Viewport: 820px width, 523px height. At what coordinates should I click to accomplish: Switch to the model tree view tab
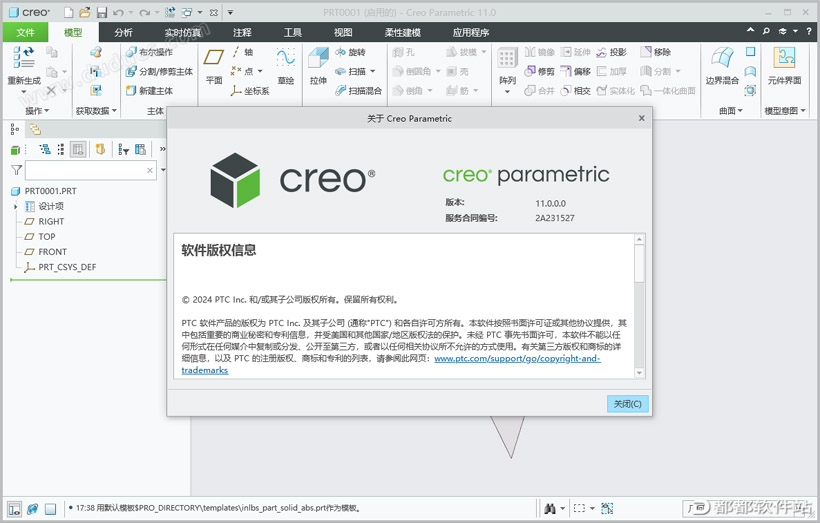[x=15, y=129]
